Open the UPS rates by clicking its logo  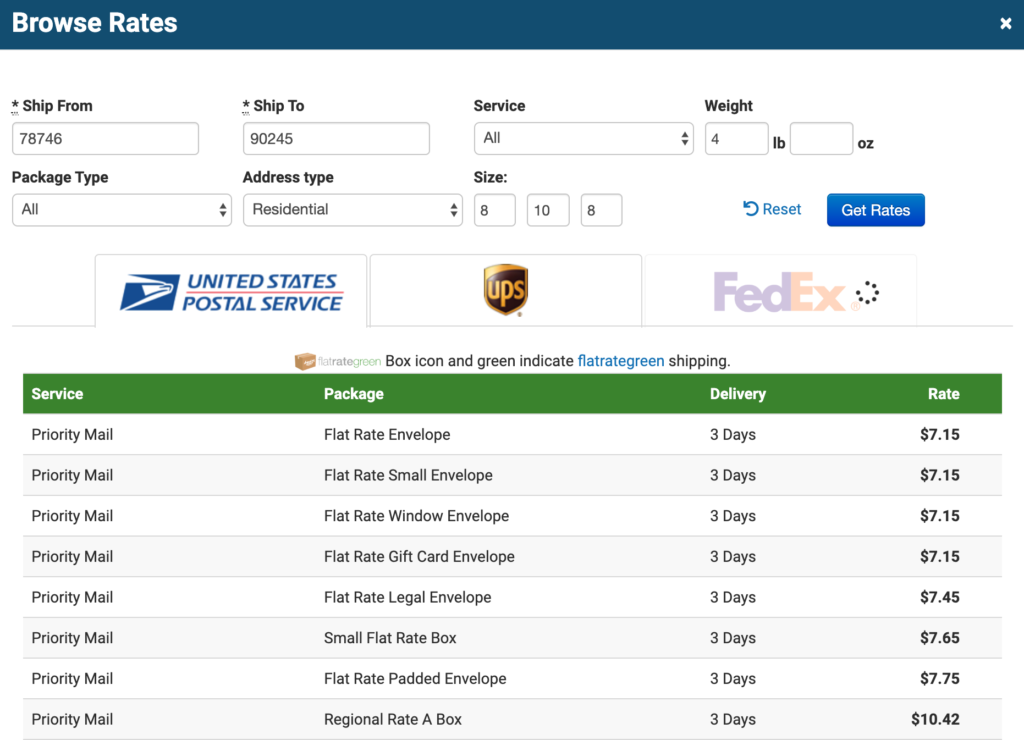[x=505, y=291]
